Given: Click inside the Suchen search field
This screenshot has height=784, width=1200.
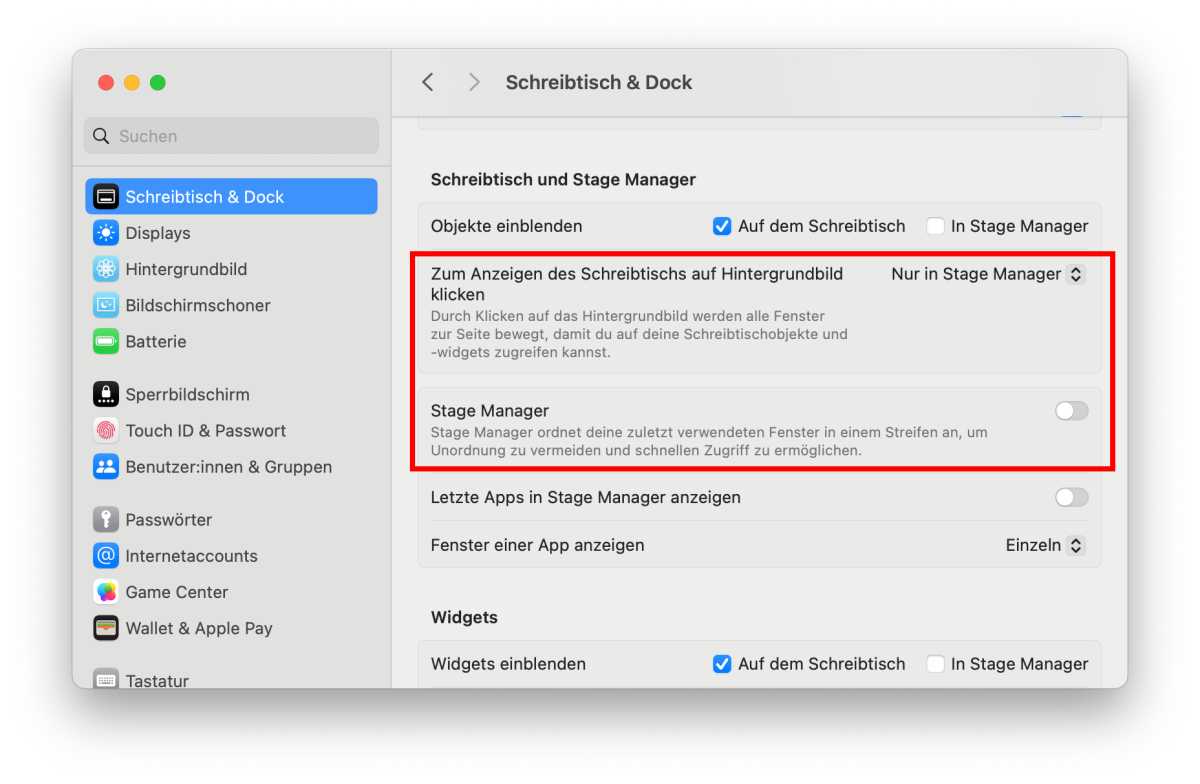Looking at the screenshot, I should coord(230,135).
